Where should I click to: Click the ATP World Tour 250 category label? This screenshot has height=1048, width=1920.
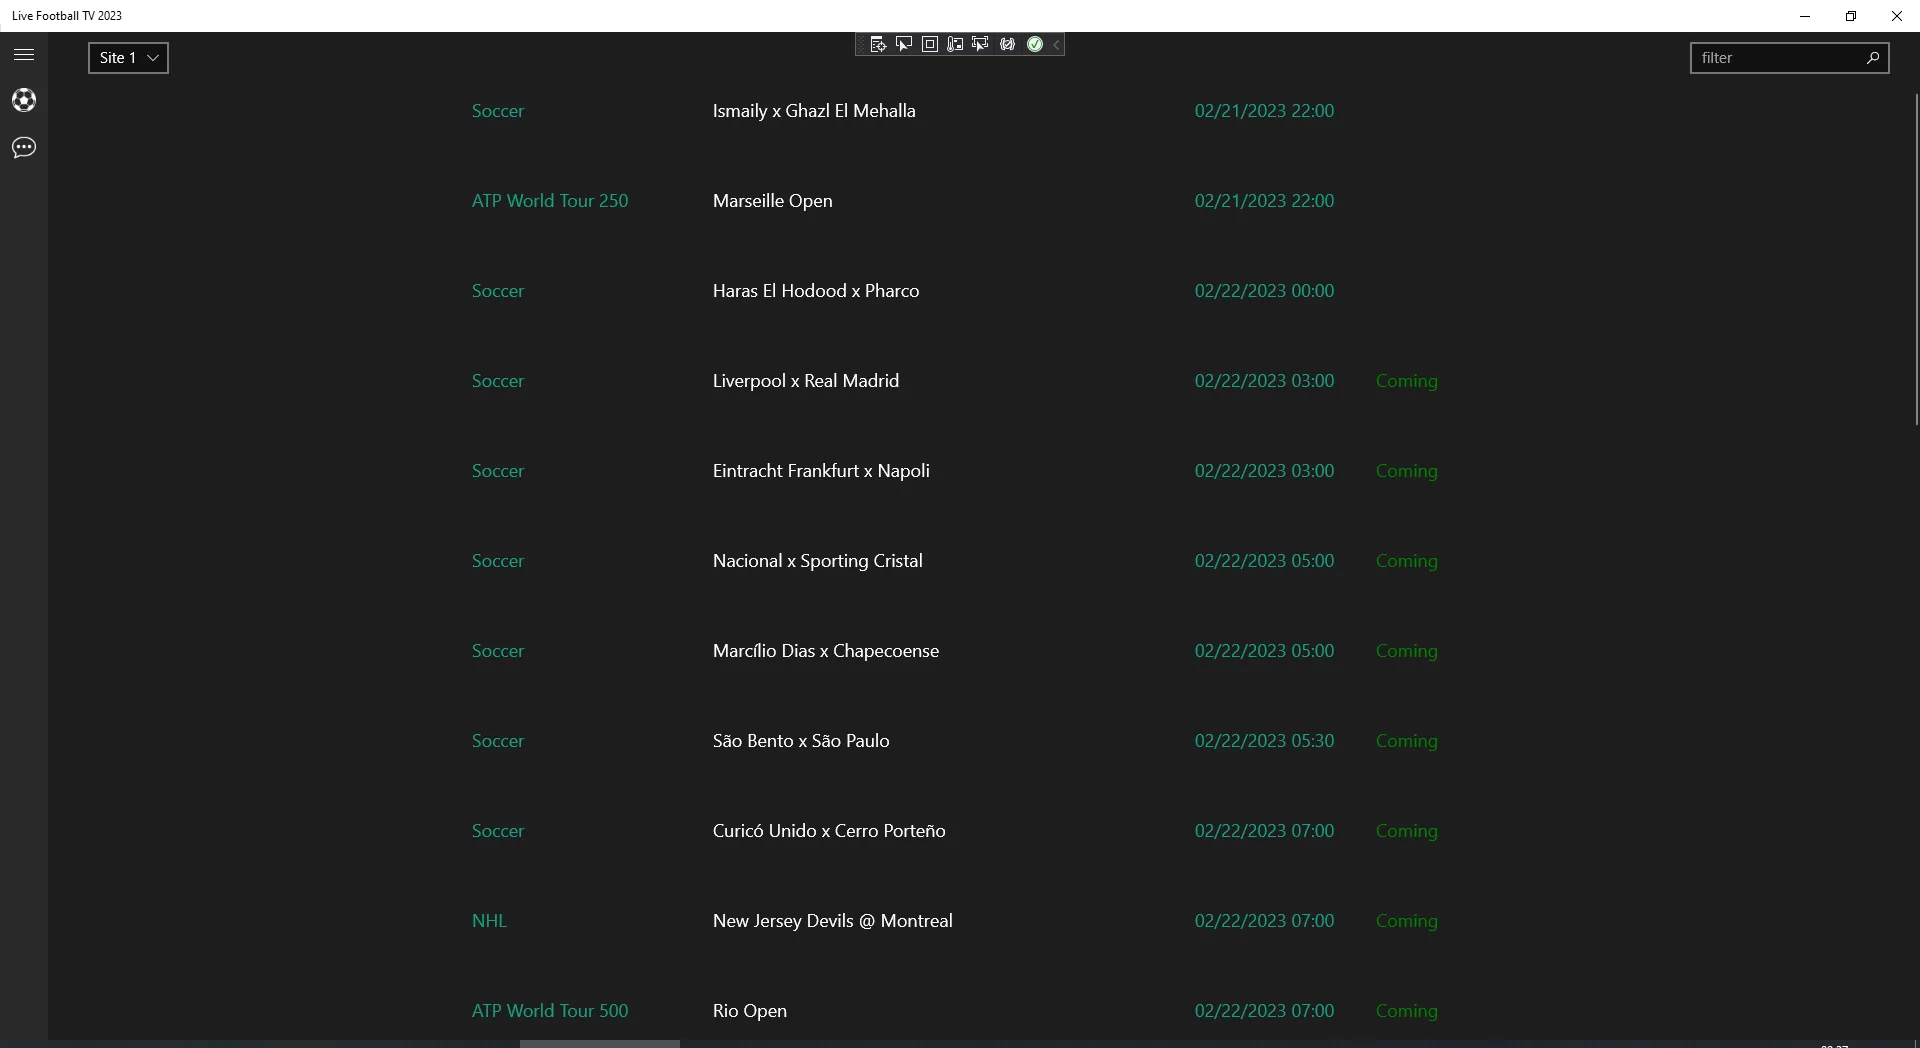pyautogui.click(x=550, y=201)
